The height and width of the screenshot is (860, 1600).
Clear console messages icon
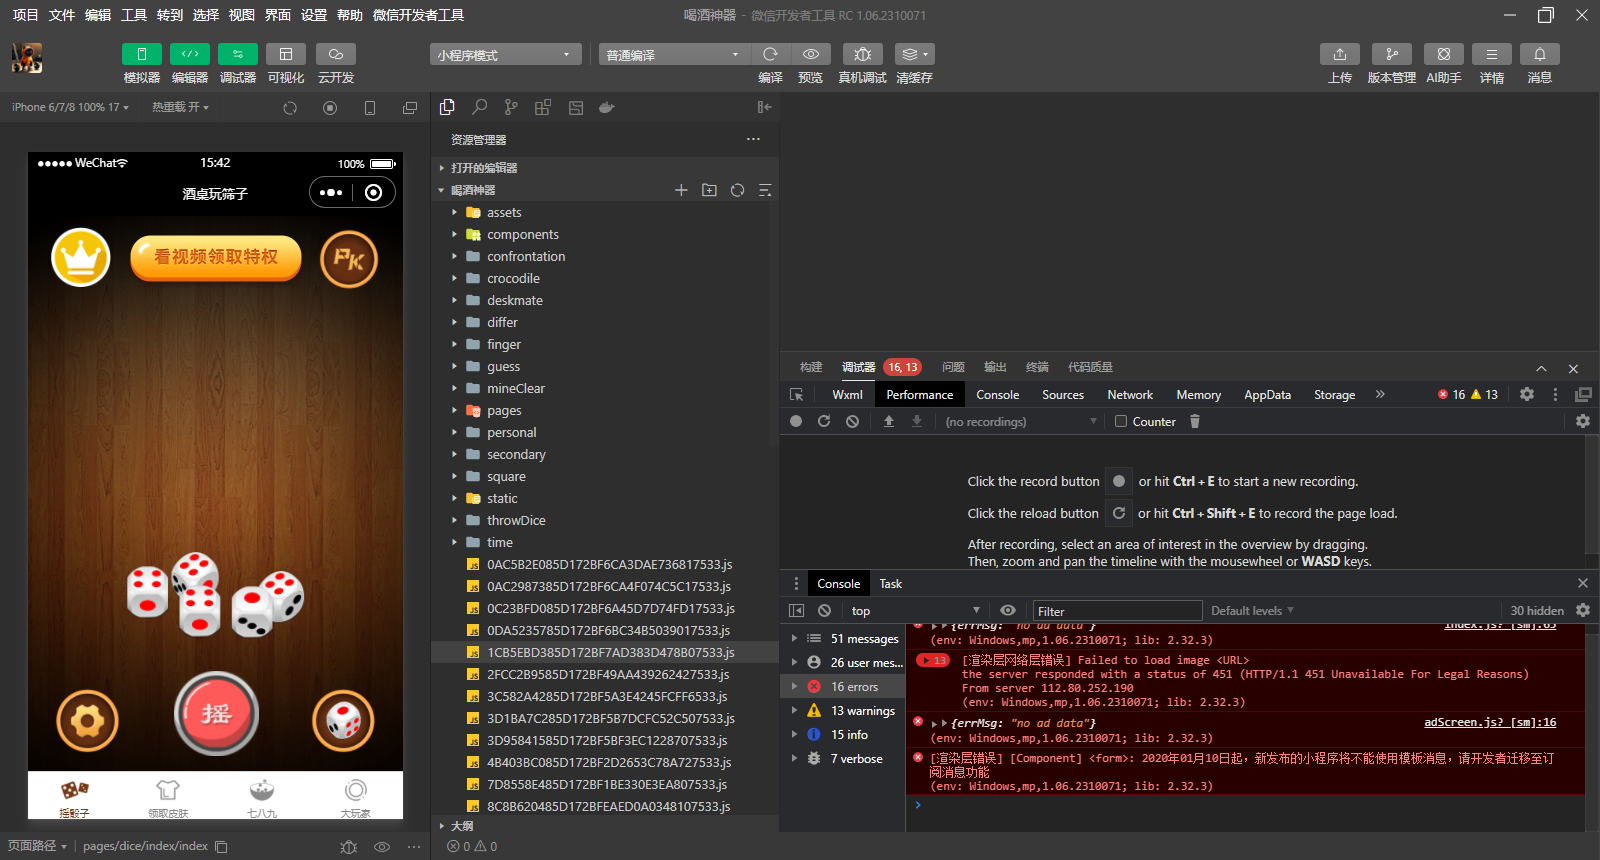point(824,611)
